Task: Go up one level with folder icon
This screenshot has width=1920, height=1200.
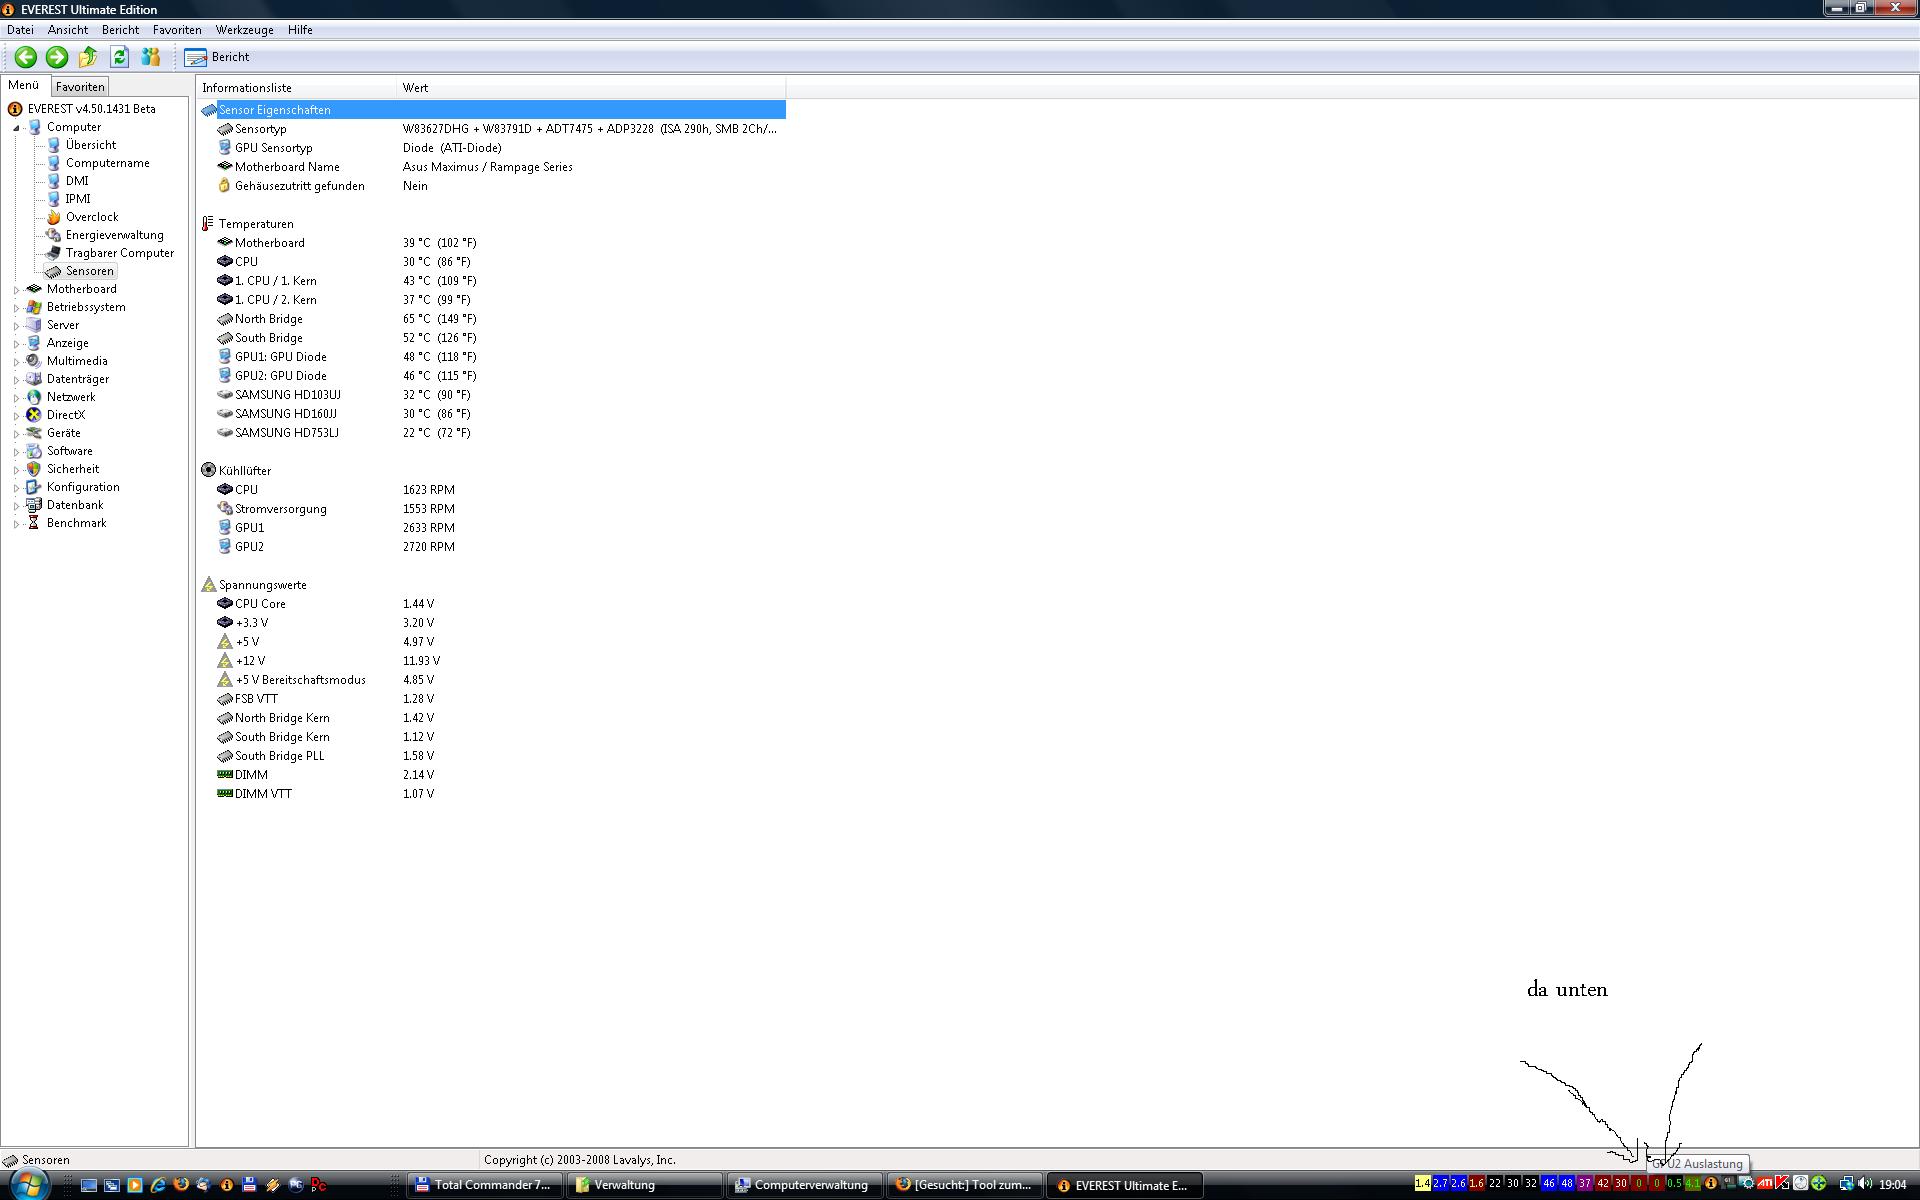Action: click(88, 57)
